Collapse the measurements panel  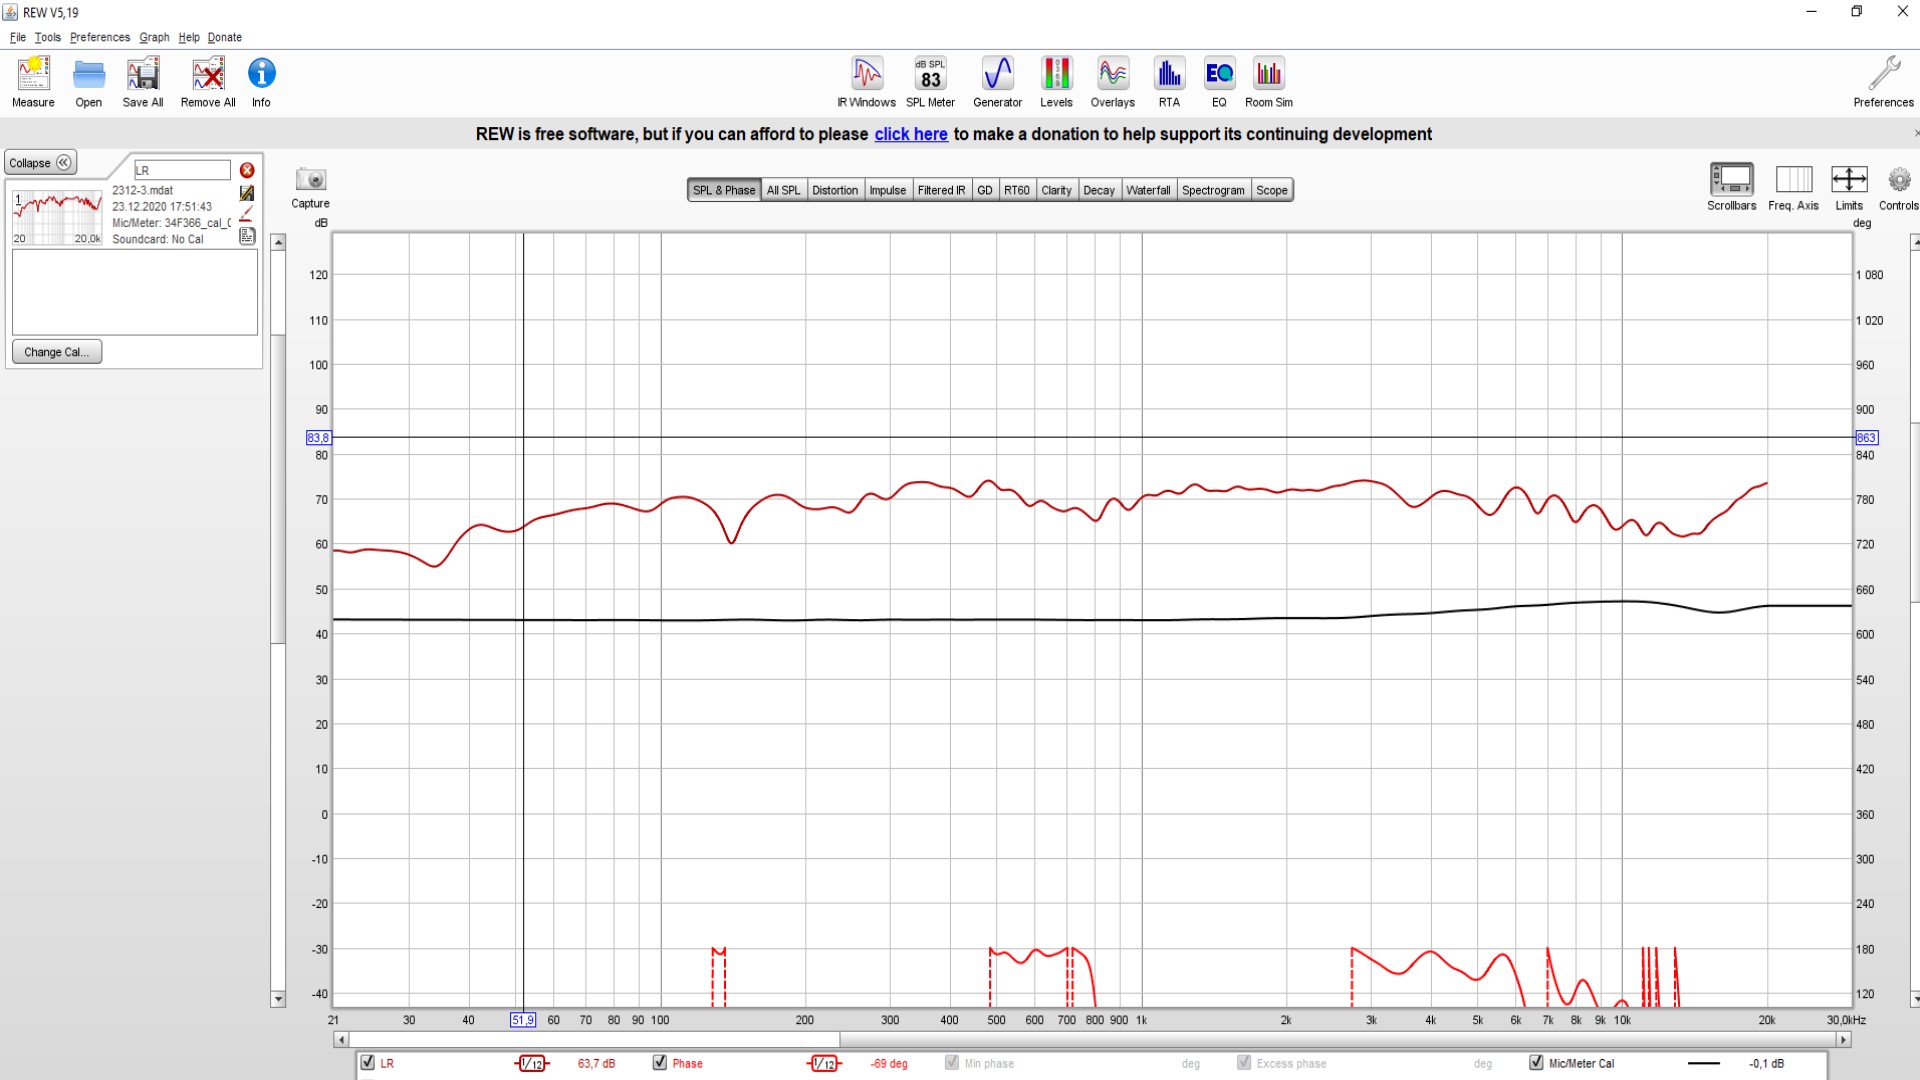coord(40,163)
